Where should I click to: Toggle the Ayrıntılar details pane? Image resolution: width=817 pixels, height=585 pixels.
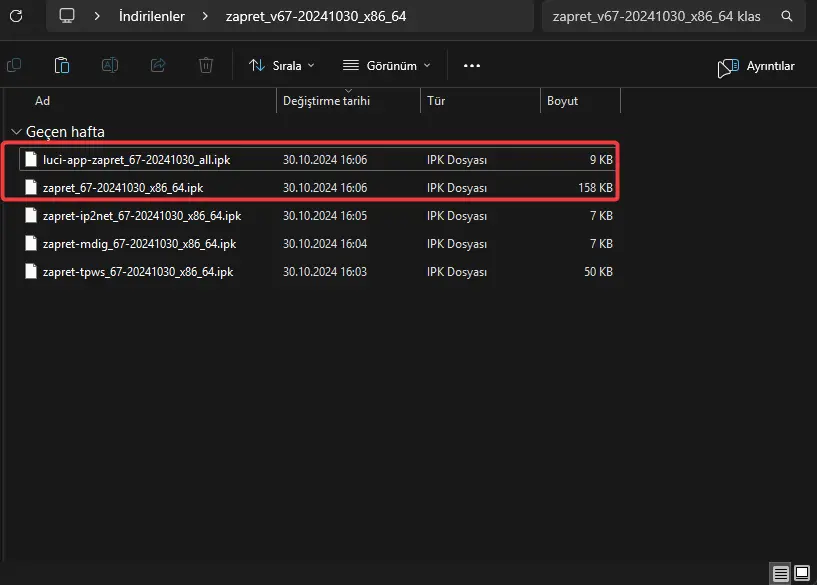[x=756, y=66]
